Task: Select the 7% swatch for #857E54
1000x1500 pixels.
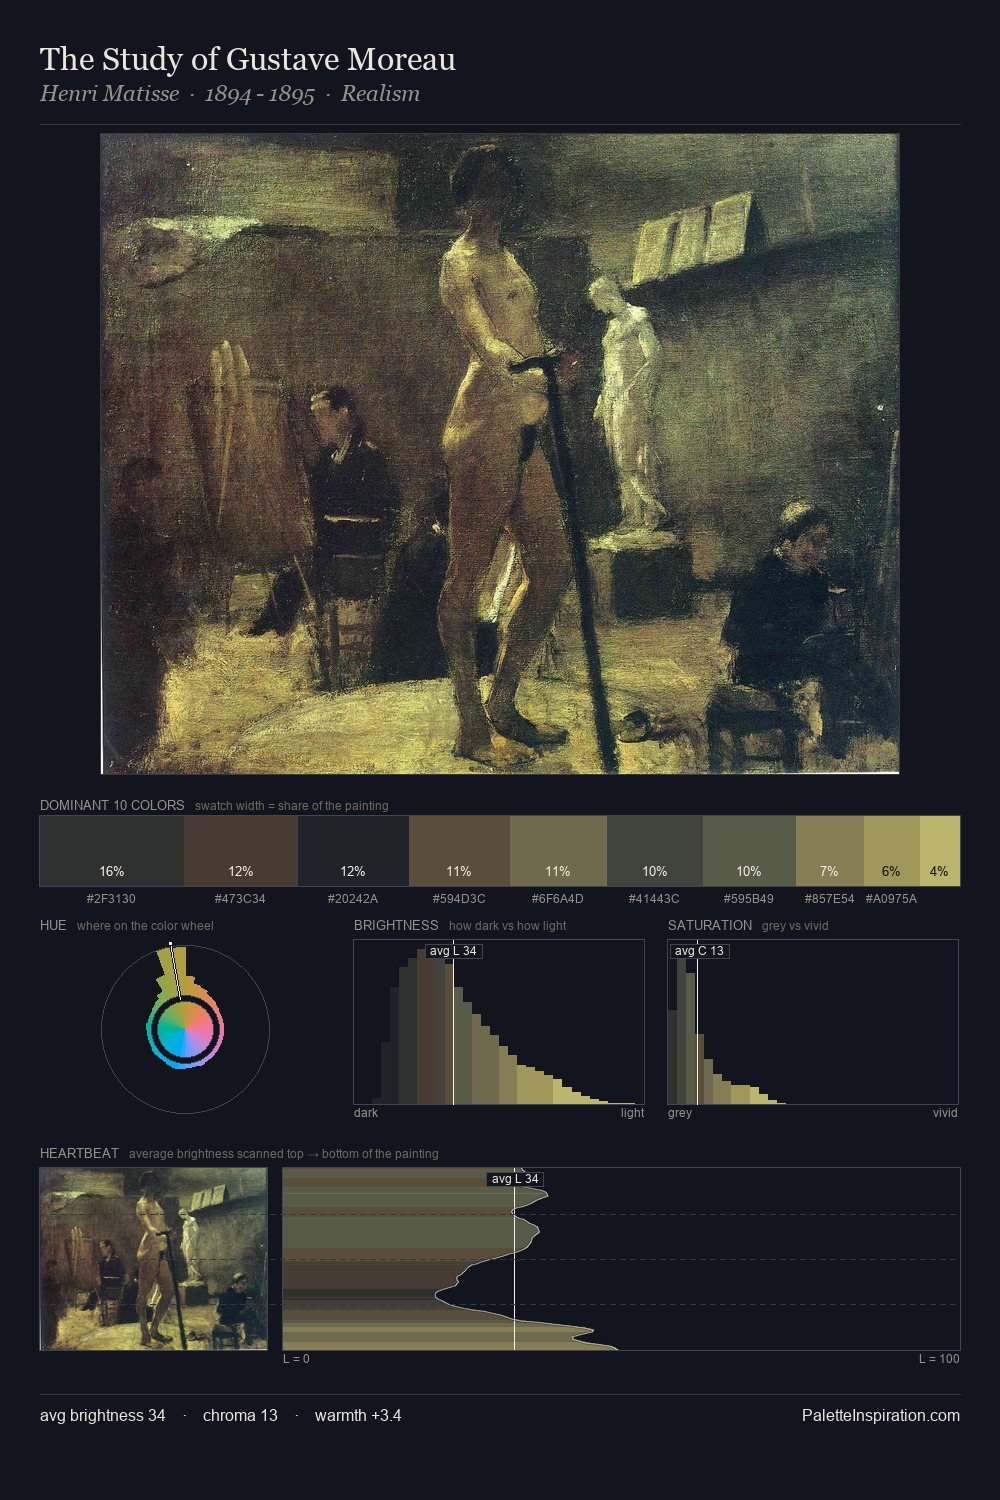Action: click(x=829, y=851)
